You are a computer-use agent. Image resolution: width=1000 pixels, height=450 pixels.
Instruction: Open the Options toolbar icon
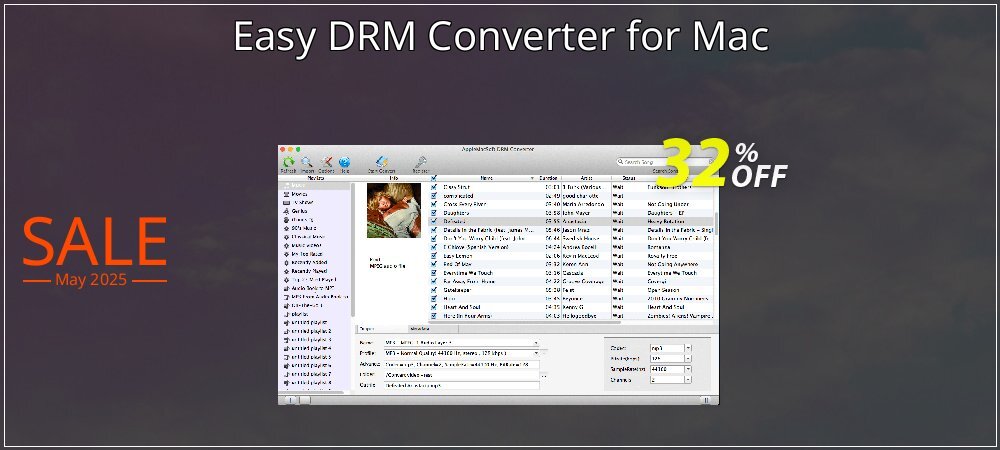[x=326, y=163]
